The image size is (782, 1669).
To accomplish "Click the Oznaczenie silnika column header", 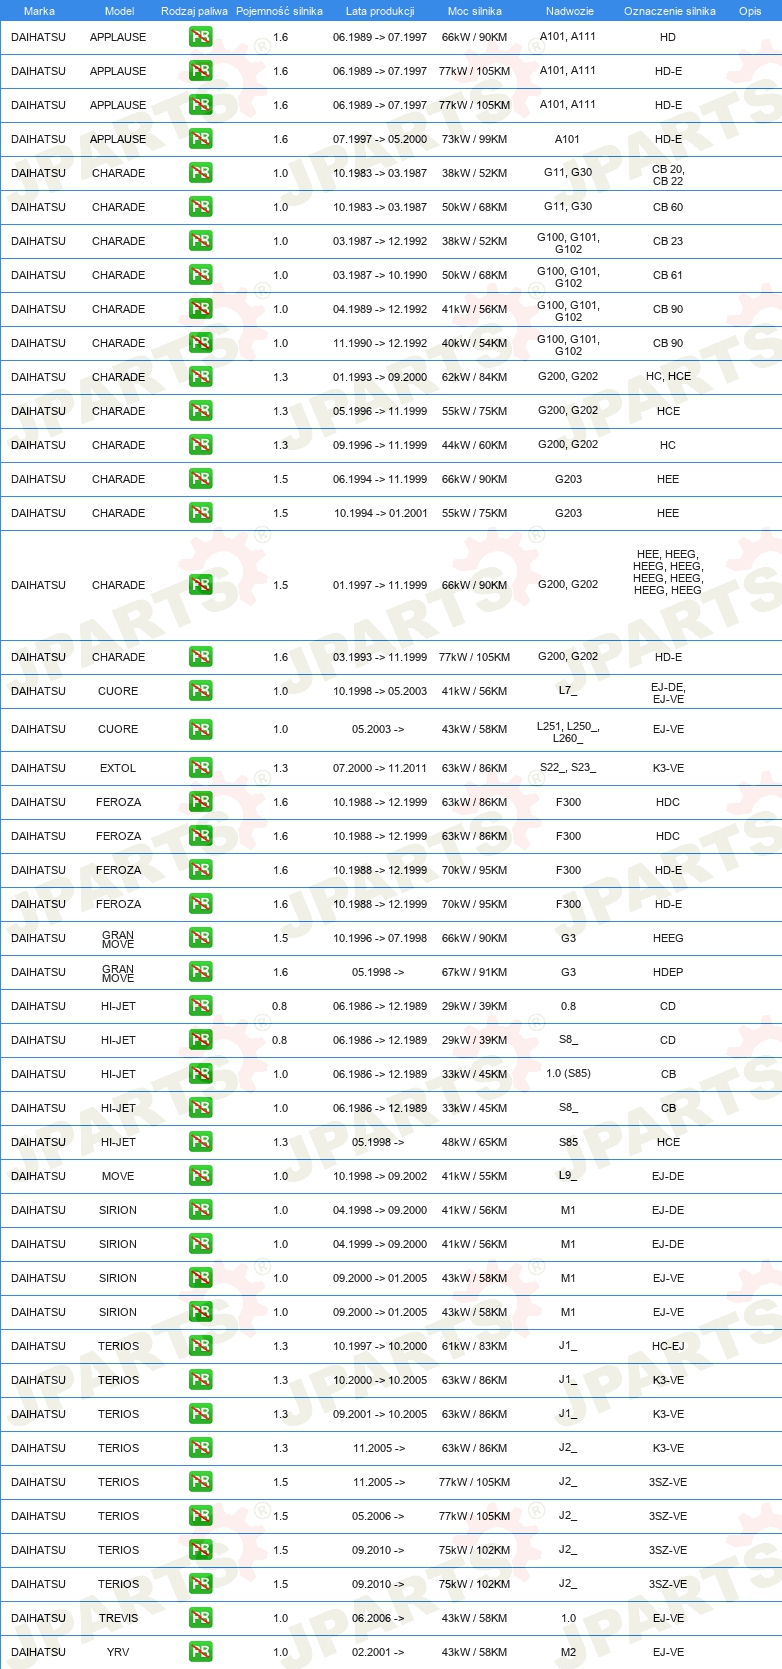I will tap(670, 11).
